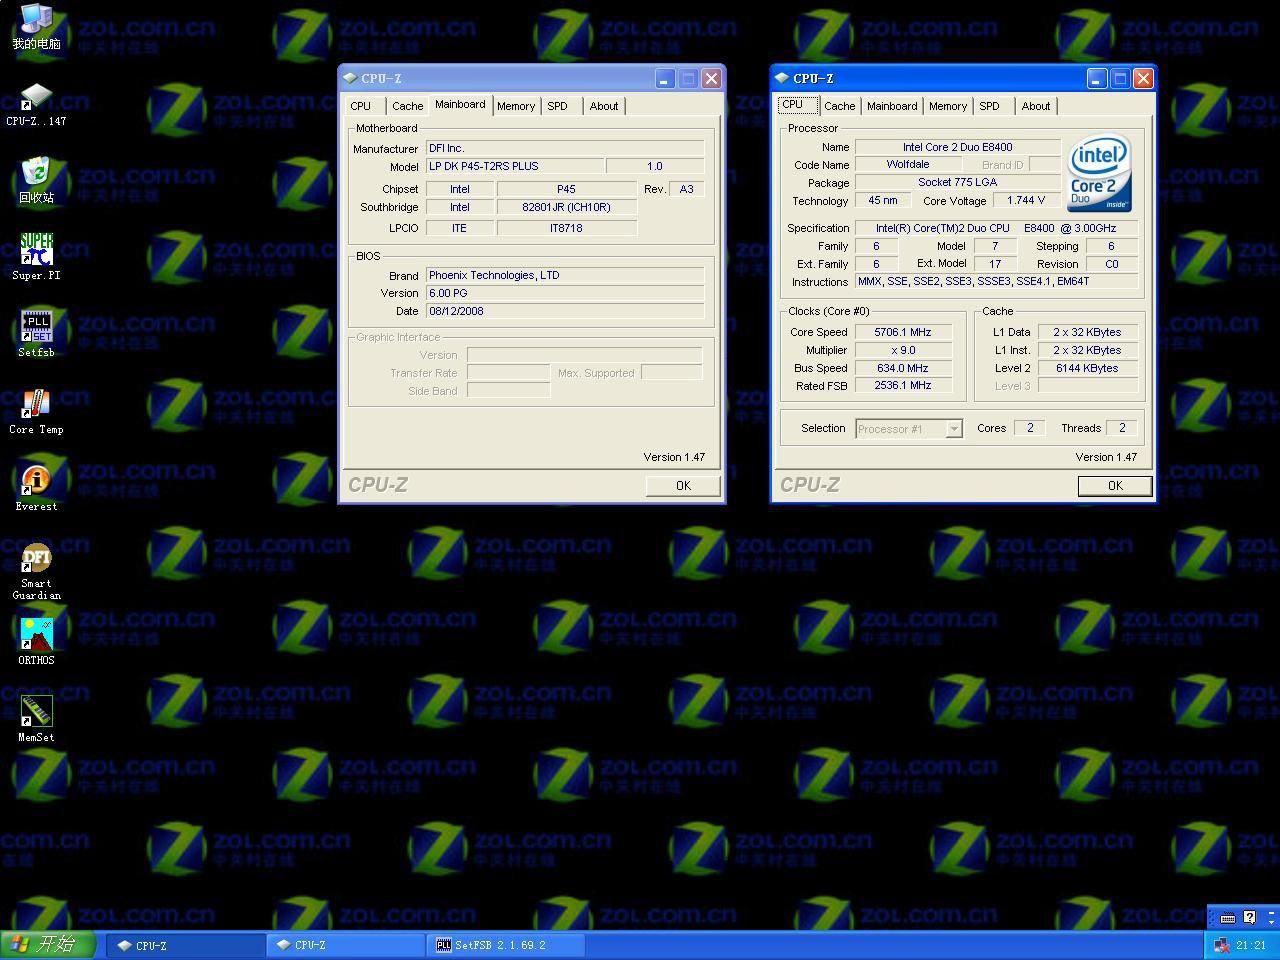
Task: Click the multiplier value x 9.0
Action: pyautogui.click(x=903, y=350)
